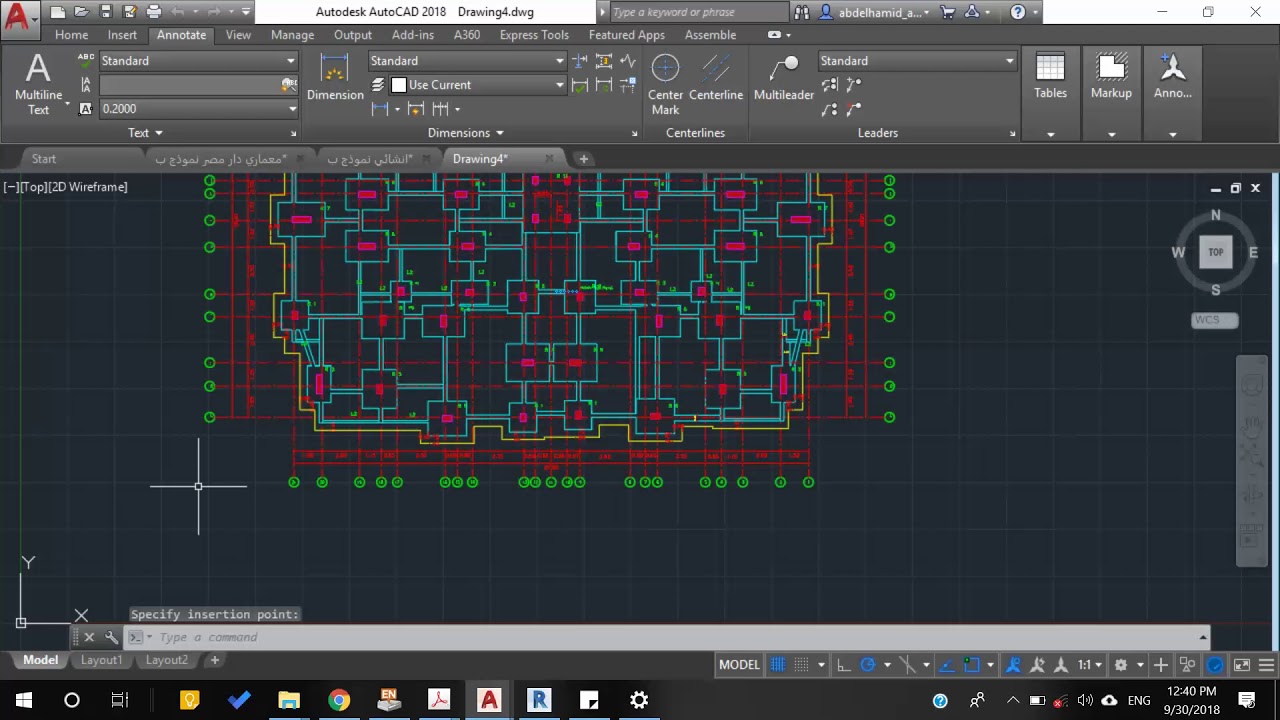
Task: Toggle Snap mode in status bar
Action: pos(801,665)
